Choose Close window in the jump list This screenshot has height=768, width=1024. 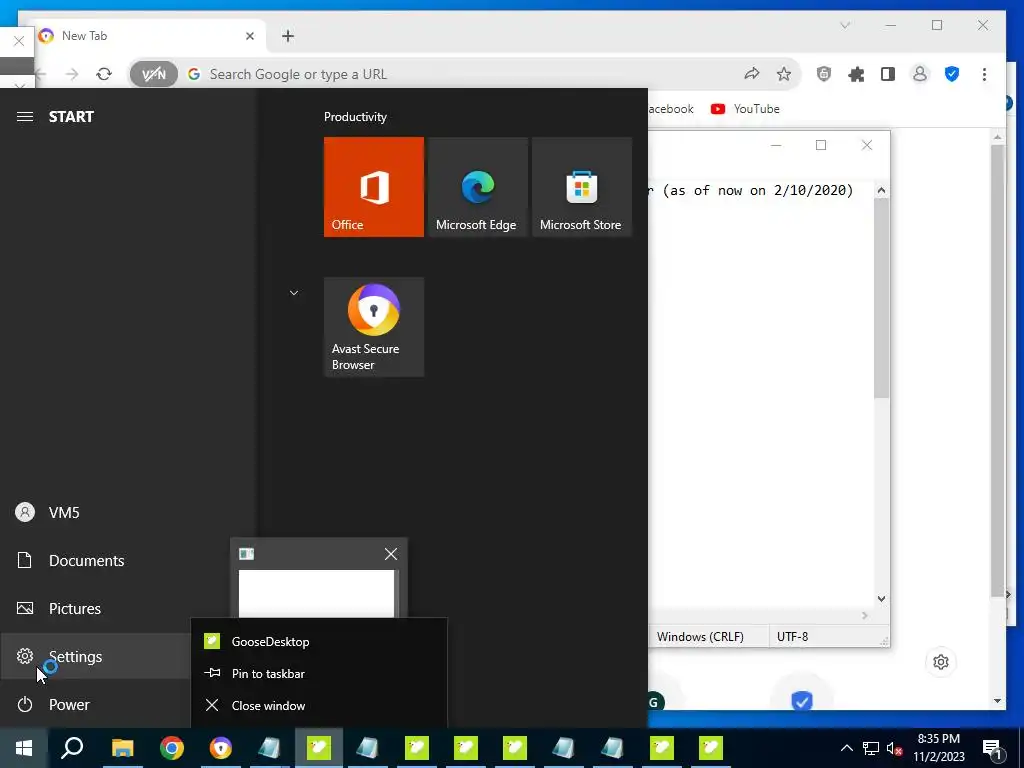[x=319, y=705]
